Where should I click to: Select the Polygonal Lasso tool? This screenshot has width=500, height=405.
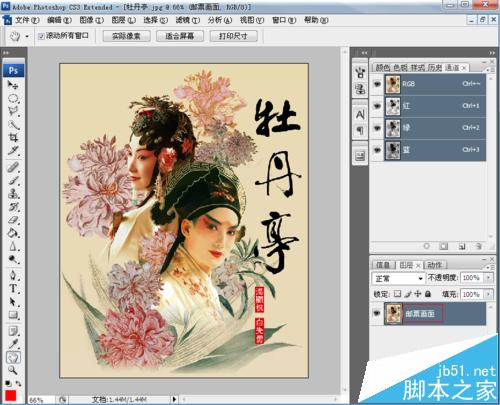(13, 111)
